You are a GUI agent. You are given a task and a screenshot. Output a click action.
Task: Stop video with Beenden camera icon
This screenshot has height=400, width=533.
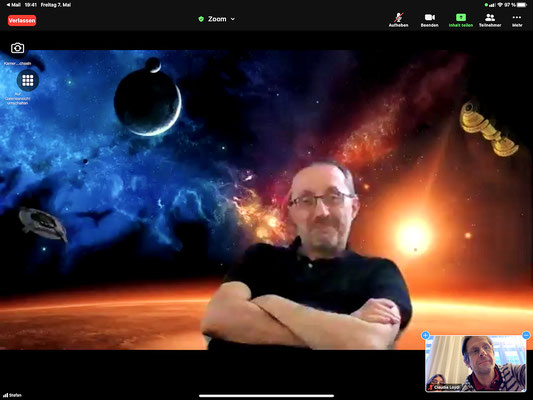point(429,20)
